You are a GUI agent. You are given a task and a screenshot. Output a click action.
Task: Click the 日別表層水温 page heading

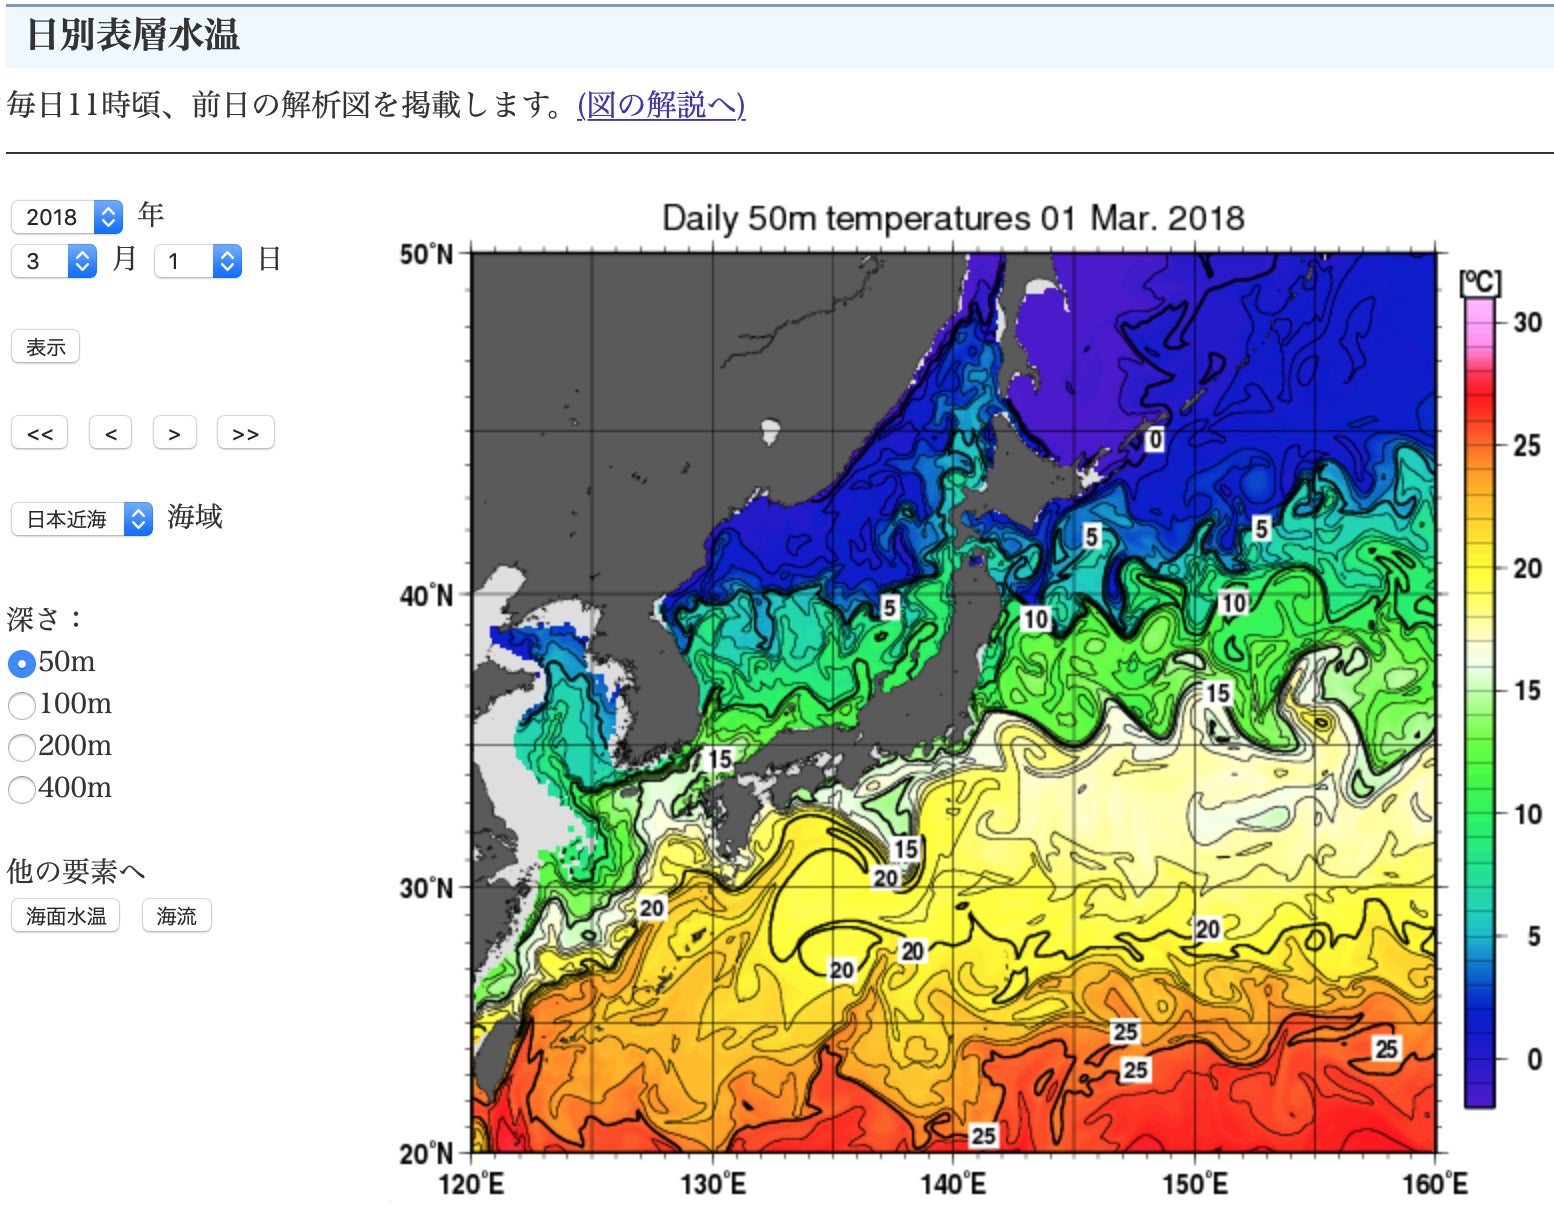tap(133, 35)
